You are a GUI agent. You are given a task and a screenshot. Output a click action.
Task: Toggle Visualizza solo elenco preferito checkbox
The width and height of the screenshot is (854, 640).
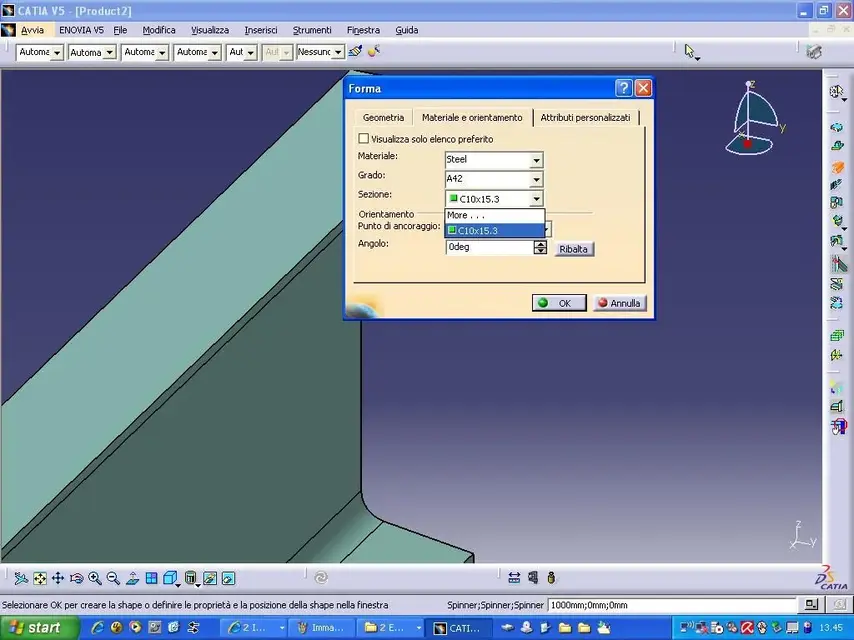click(363, 139)
